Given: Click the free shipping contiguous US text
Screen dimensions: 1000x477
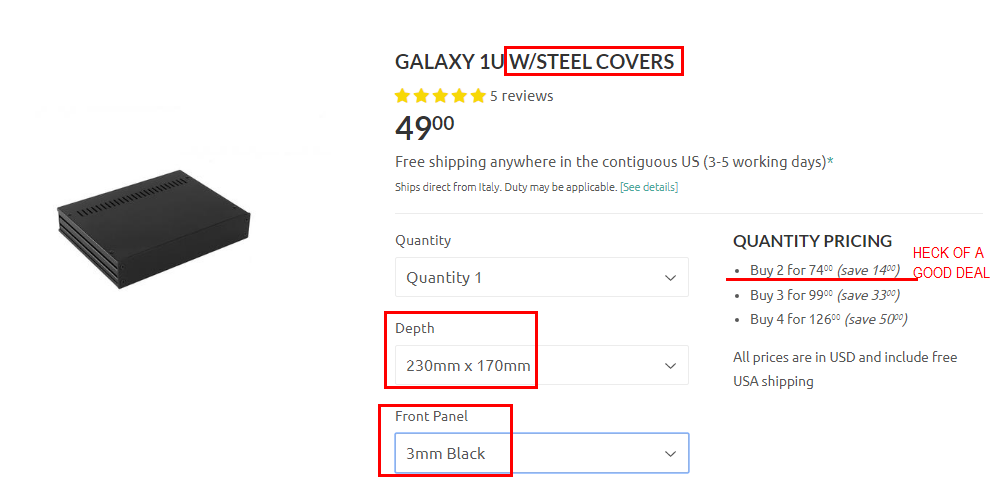Looking at the screenshot, I should click(x=611, y=162).
